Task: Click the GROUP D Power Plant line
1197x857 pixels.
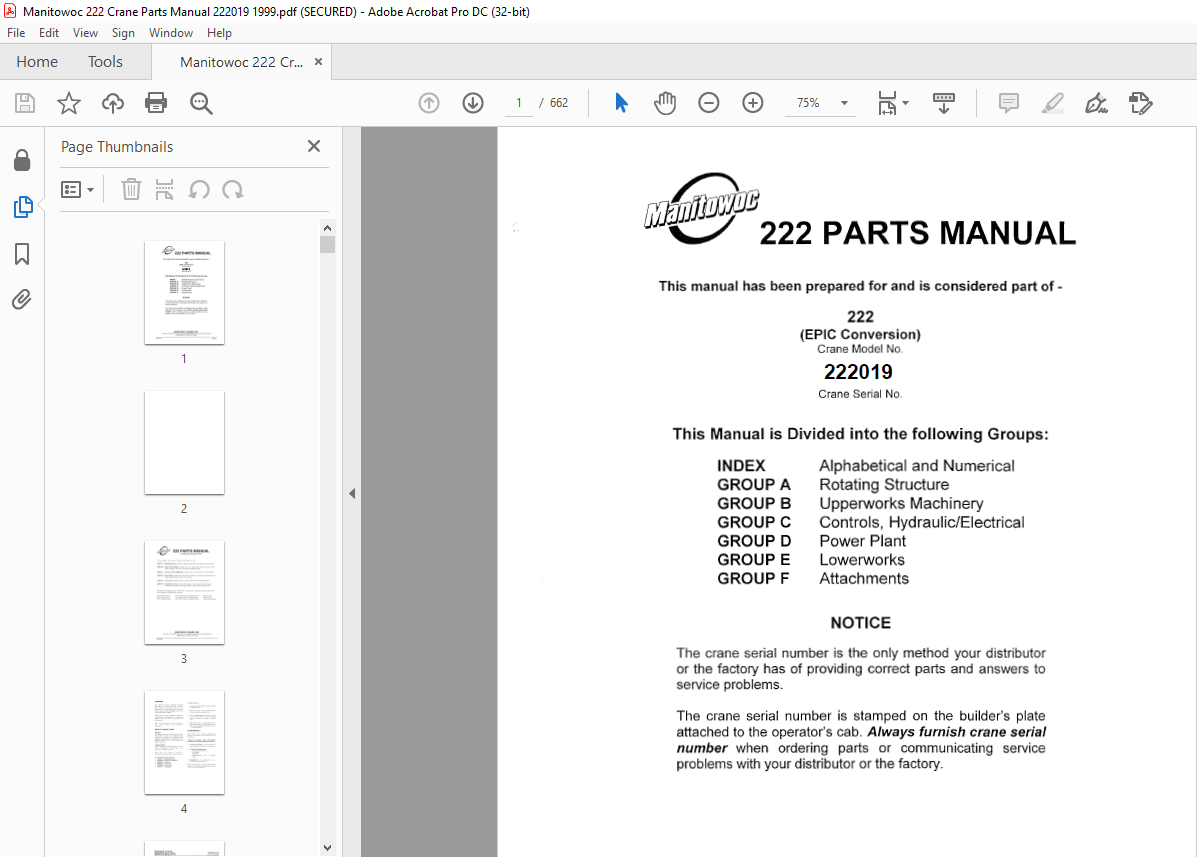Action: tap(811, 541)
